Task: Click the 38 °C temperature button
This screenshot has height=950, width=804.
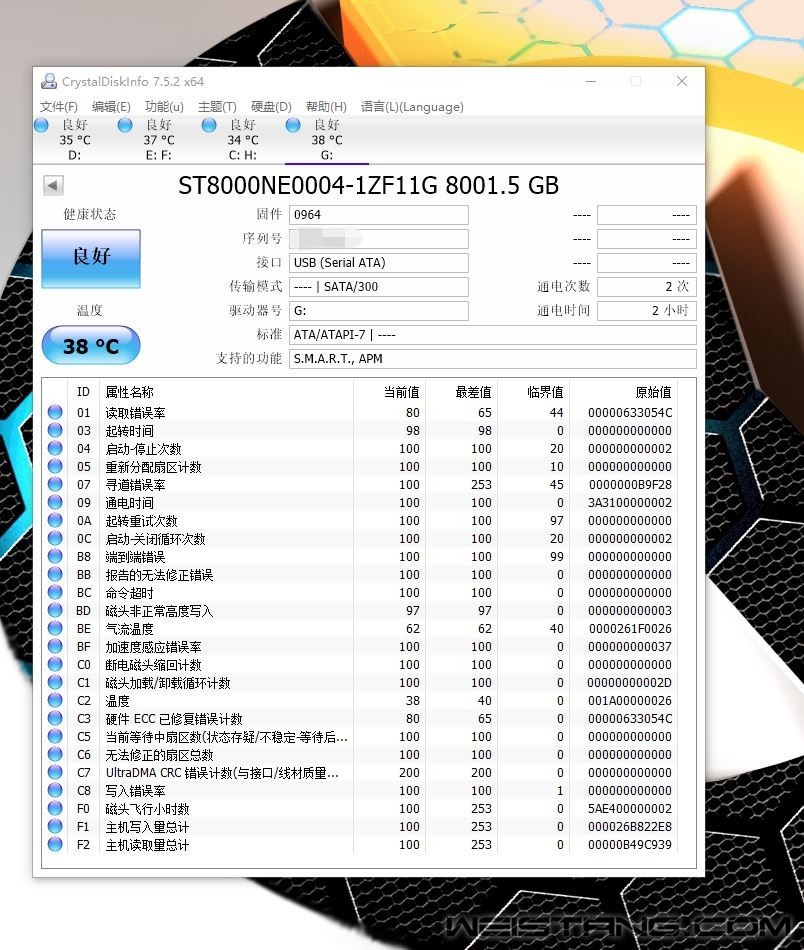Action: pyautogui.click(x=91, y=345)
